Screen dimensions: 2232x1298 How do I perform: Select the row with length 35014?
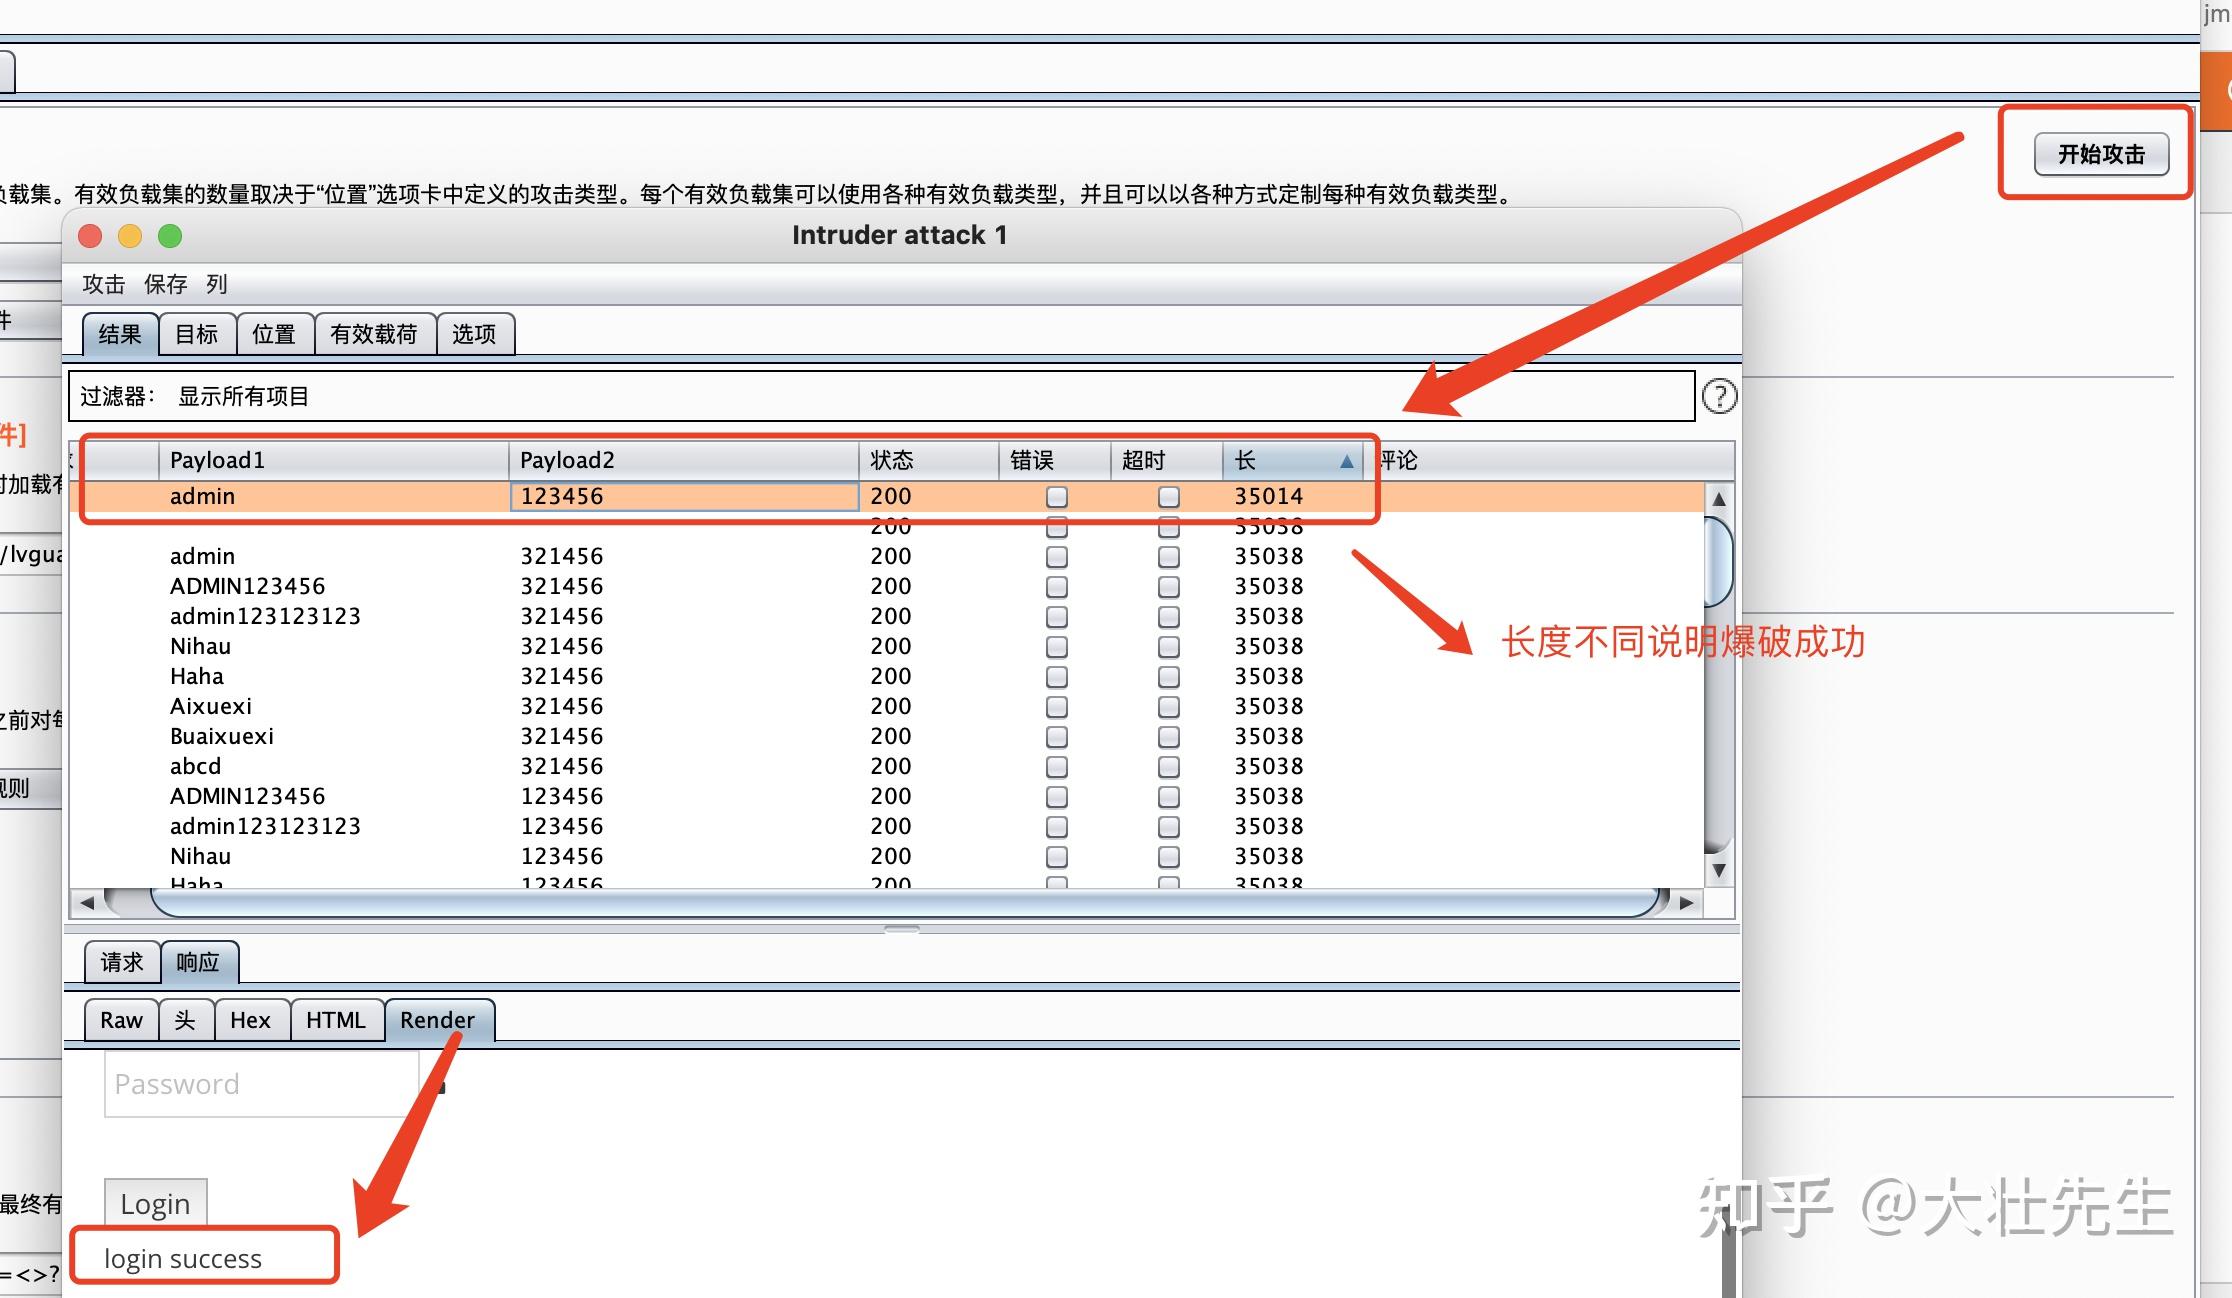tap(886, 497)
